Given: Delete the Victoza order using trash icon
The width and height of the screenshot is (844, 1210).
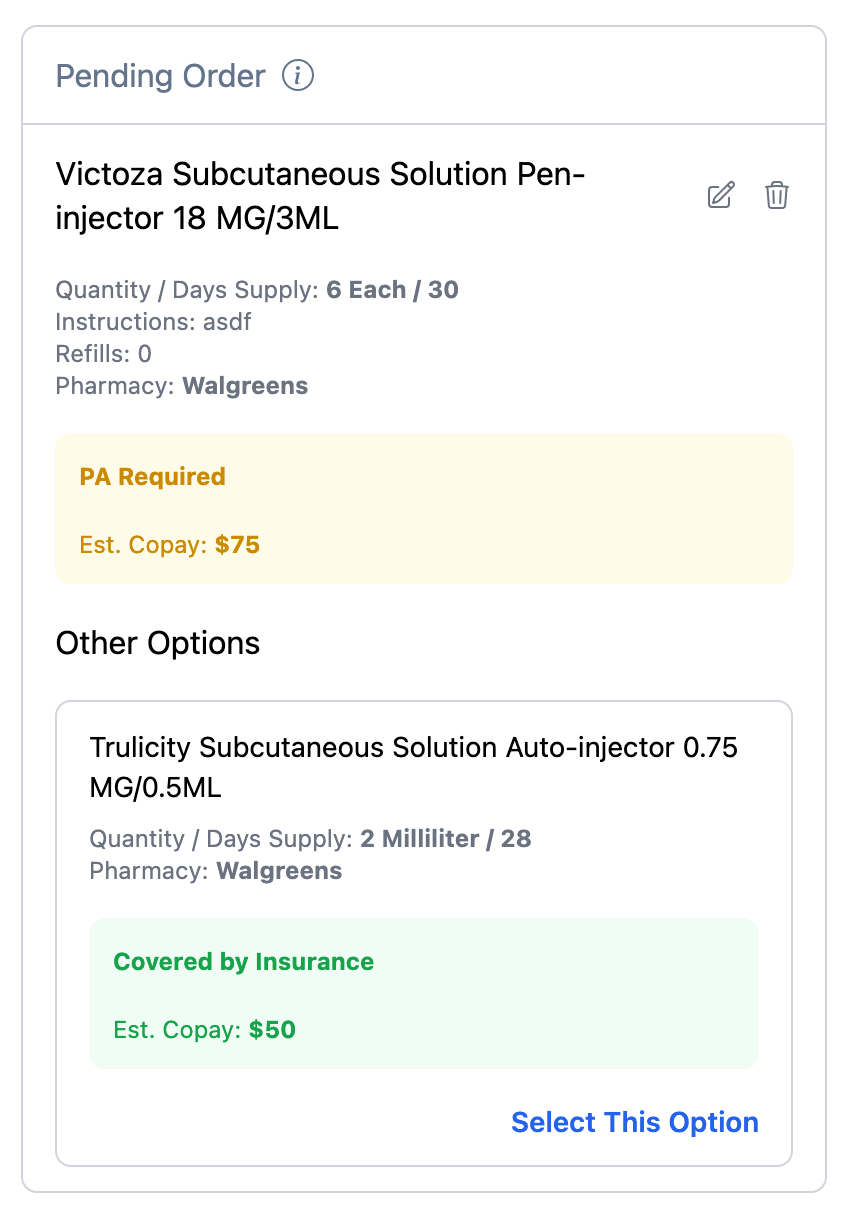Looking at the screenshot, I should point(777,195).
